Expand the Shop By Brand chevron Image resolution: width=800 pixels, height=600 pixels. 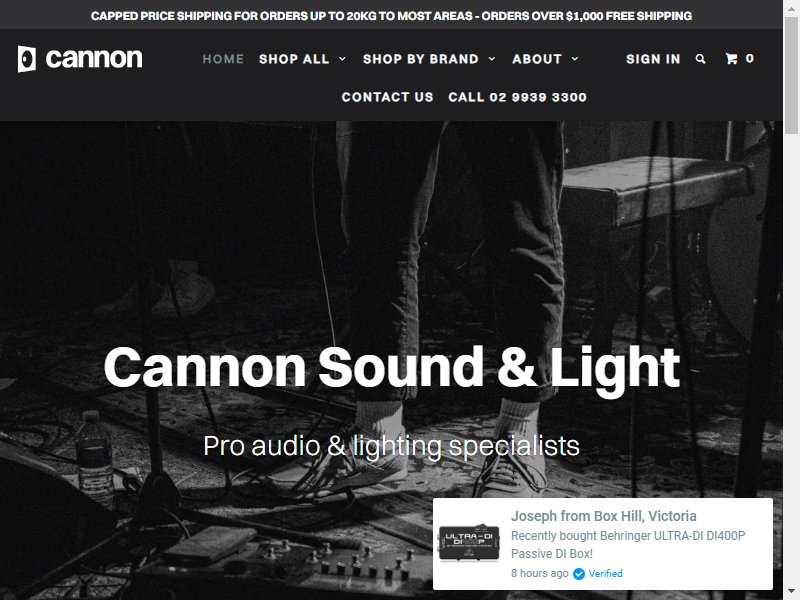[492, 59]
